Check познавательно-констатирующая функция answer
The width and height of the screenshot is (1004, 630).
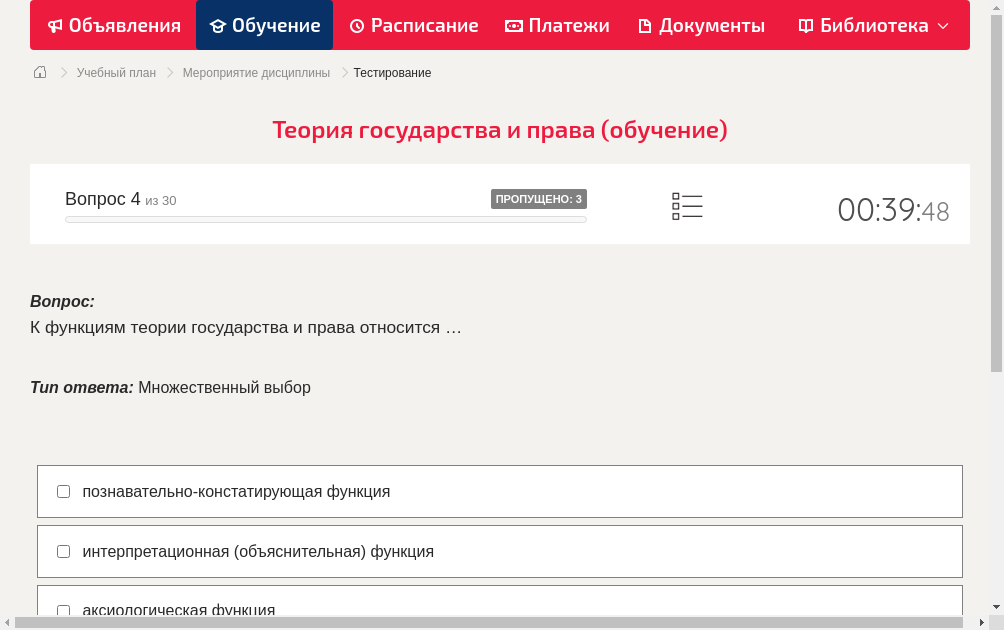(63, 491)
